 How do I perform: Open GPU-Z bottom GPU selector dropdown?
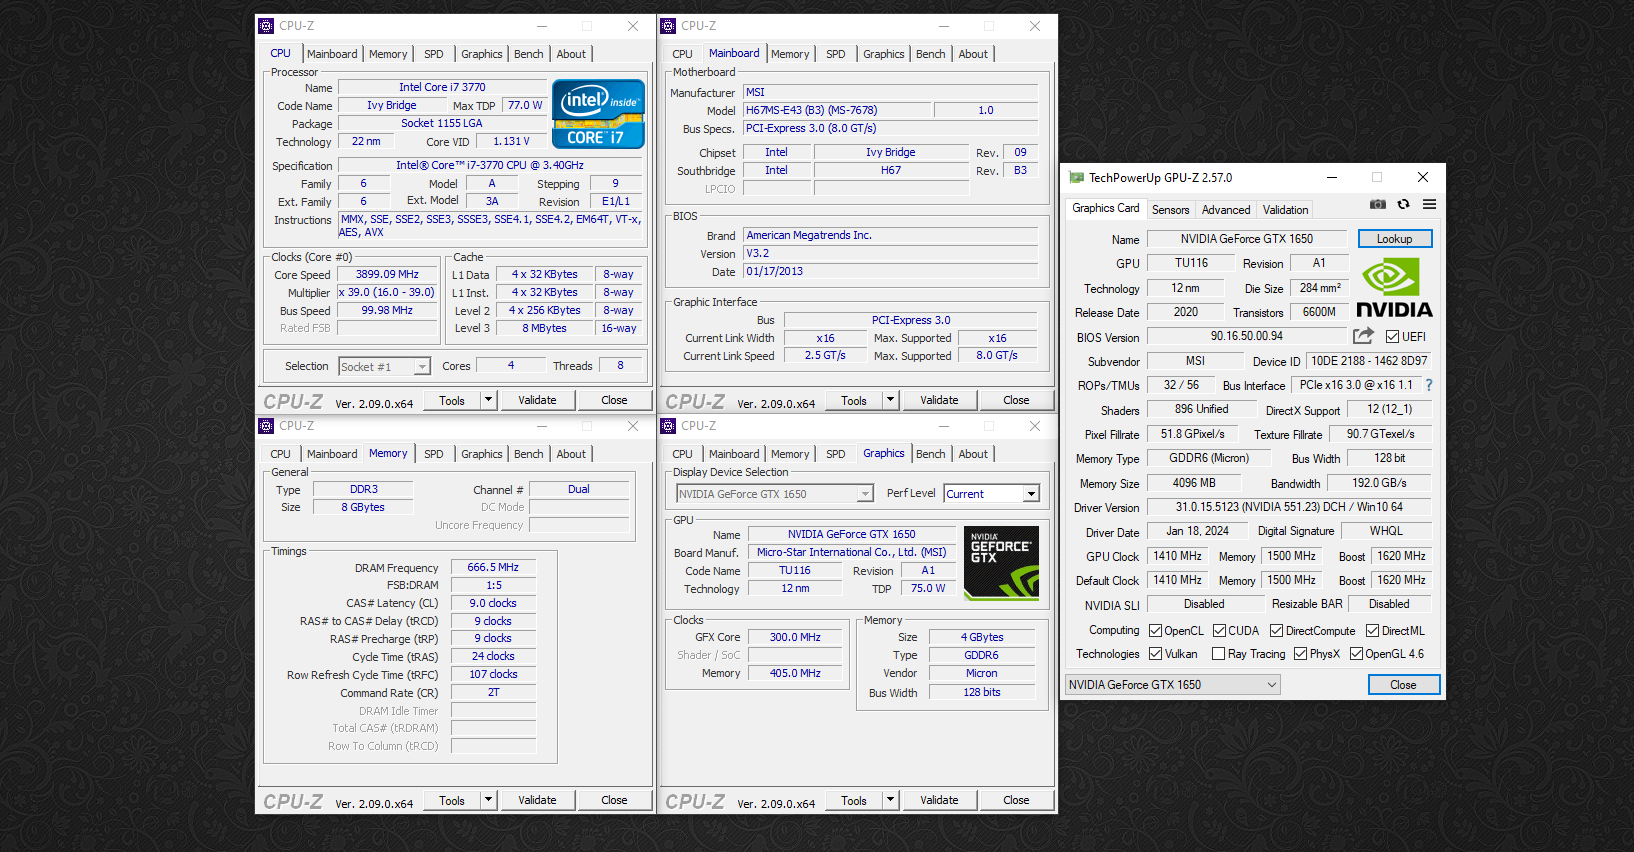(1172, 685)
